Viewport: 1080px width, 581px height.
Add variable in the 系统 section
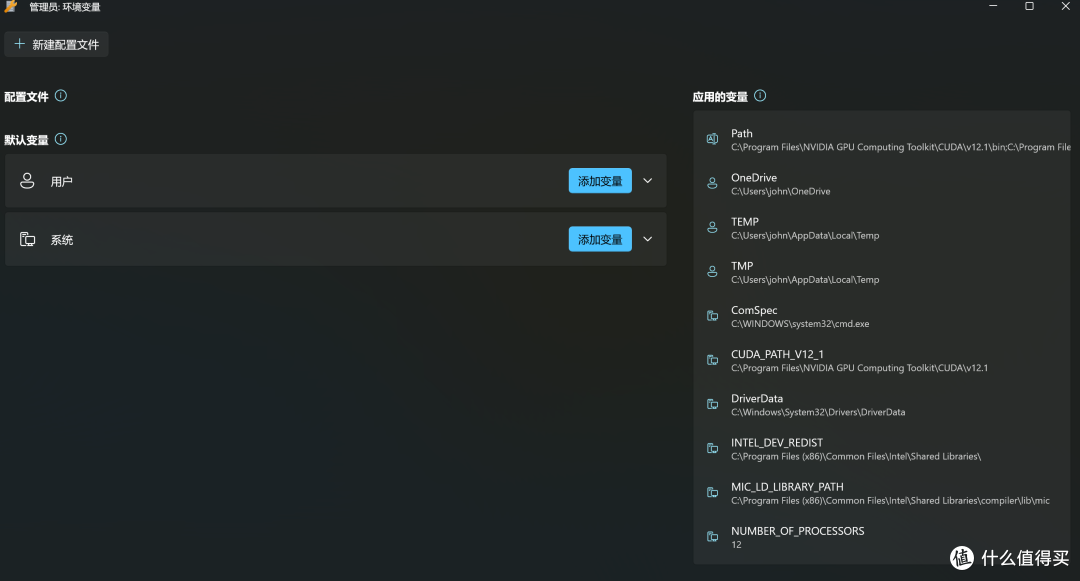click(600, 239)
